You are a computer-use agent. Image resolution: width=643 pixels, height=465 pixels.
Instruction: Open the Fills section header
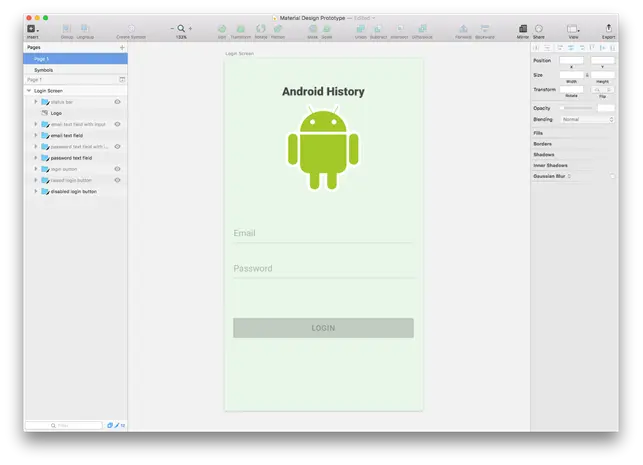(538, 133)
